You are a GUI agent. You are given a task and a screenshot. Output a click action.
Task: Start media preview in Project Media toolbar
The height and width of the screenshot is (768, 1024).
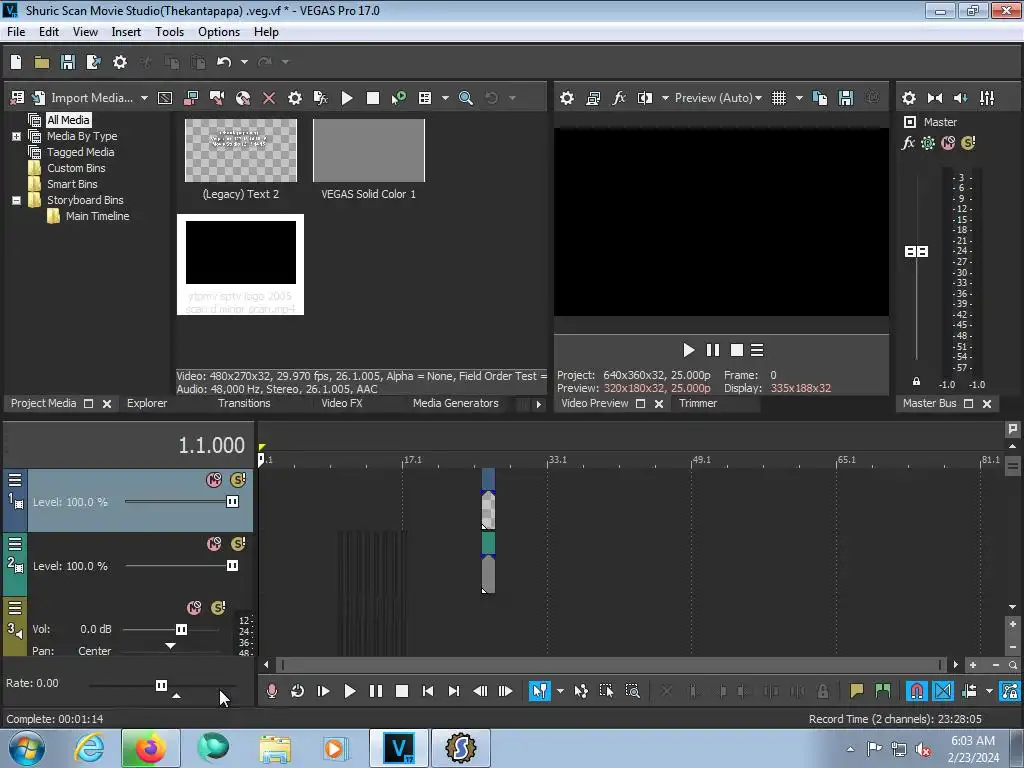tap(347, 98)
